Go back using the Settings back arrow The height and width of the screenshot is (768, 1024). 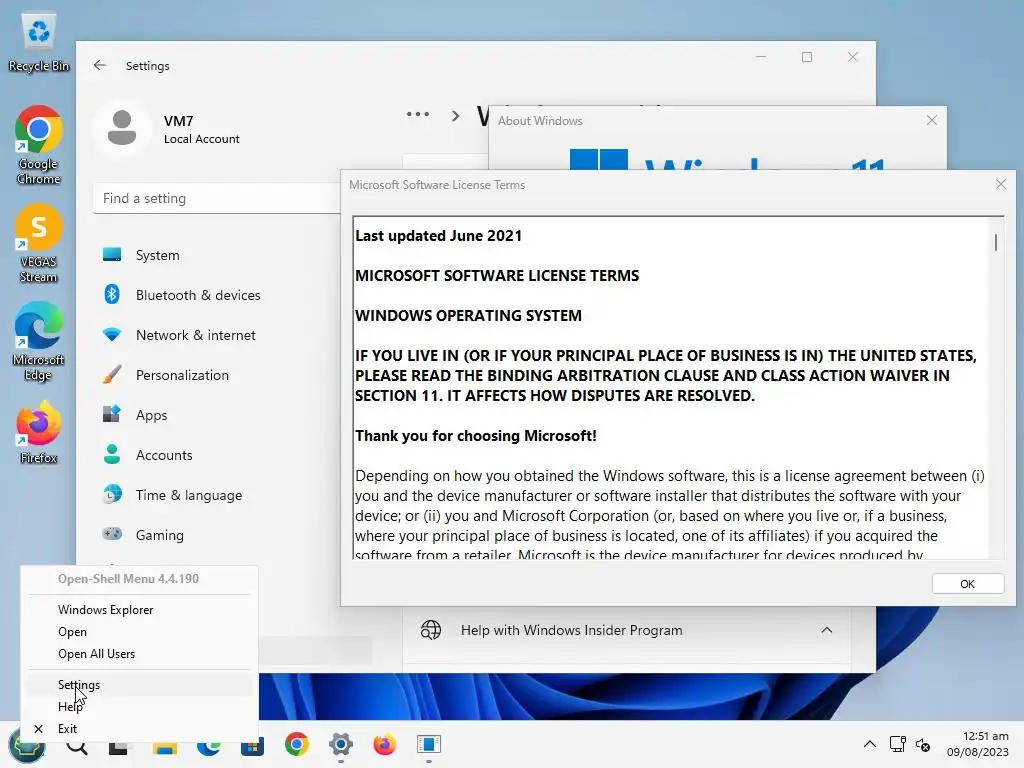coord(100,65)
